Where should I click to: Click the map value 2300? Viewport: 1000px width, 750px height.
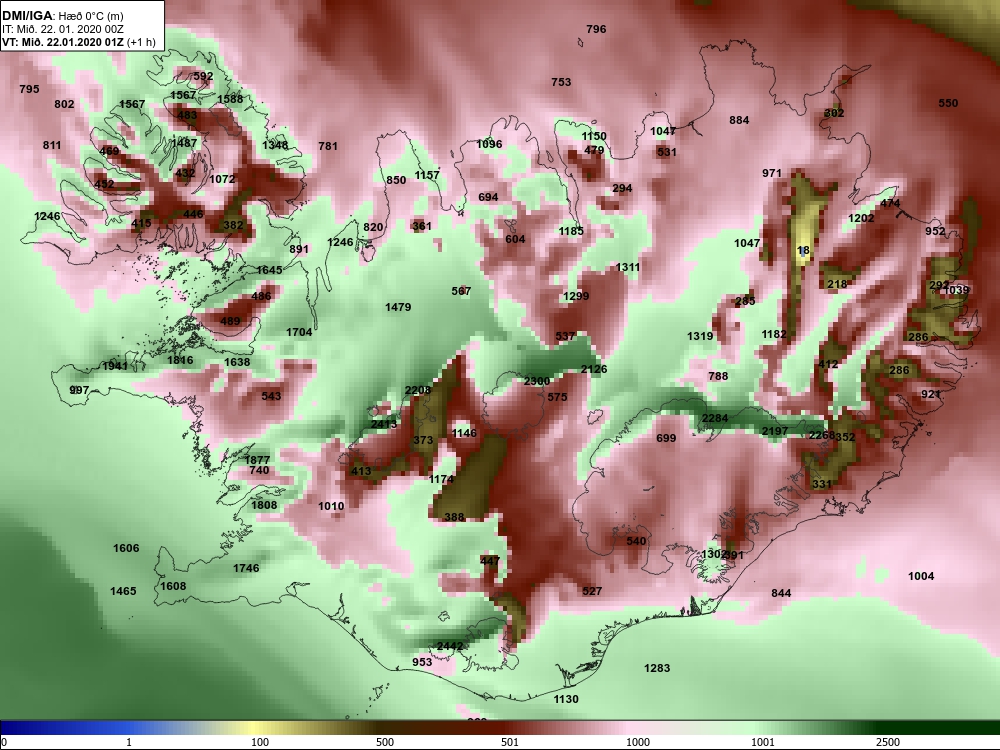point(537,381)
